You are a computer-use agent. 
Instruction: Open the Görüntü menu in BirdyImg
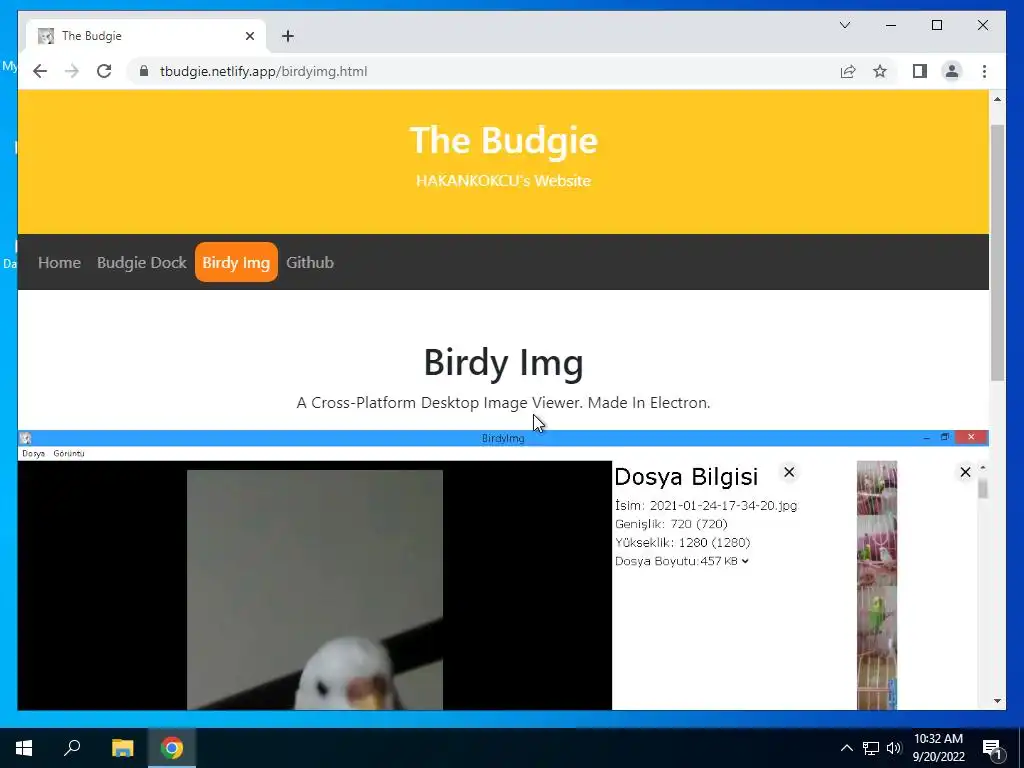(x=69, y=453)
